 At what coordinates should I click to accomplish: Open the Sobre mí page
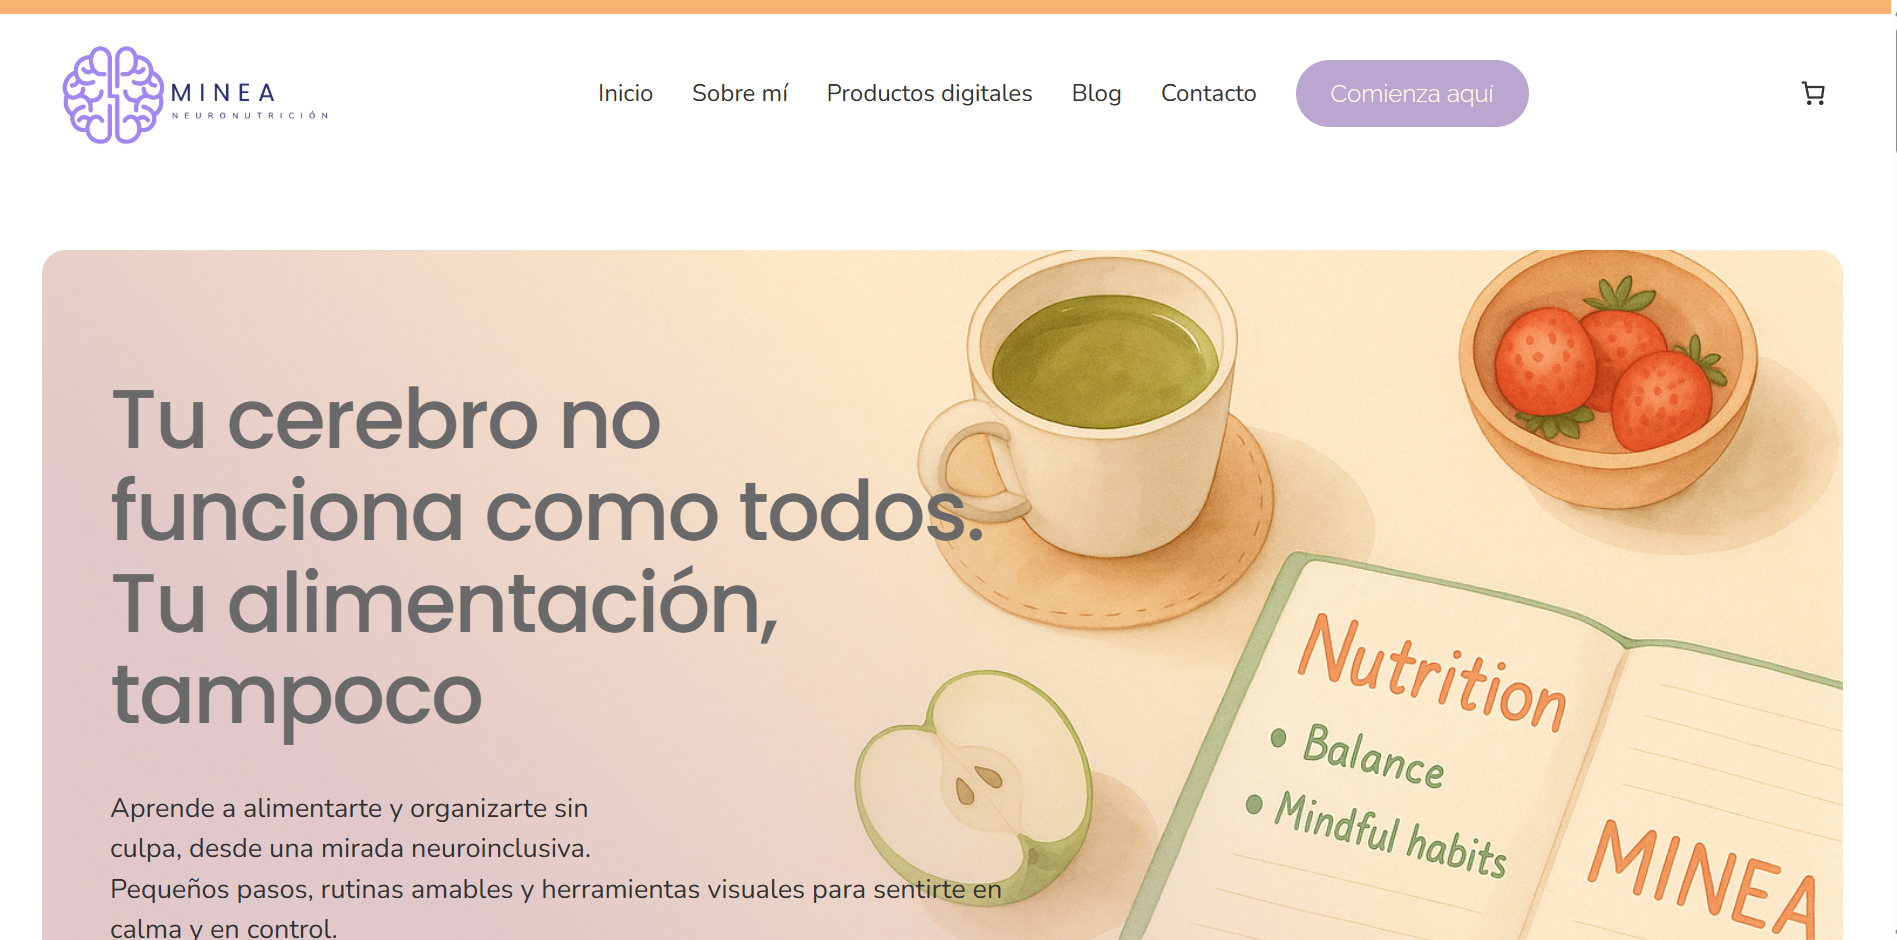click(x=740, y=93)
